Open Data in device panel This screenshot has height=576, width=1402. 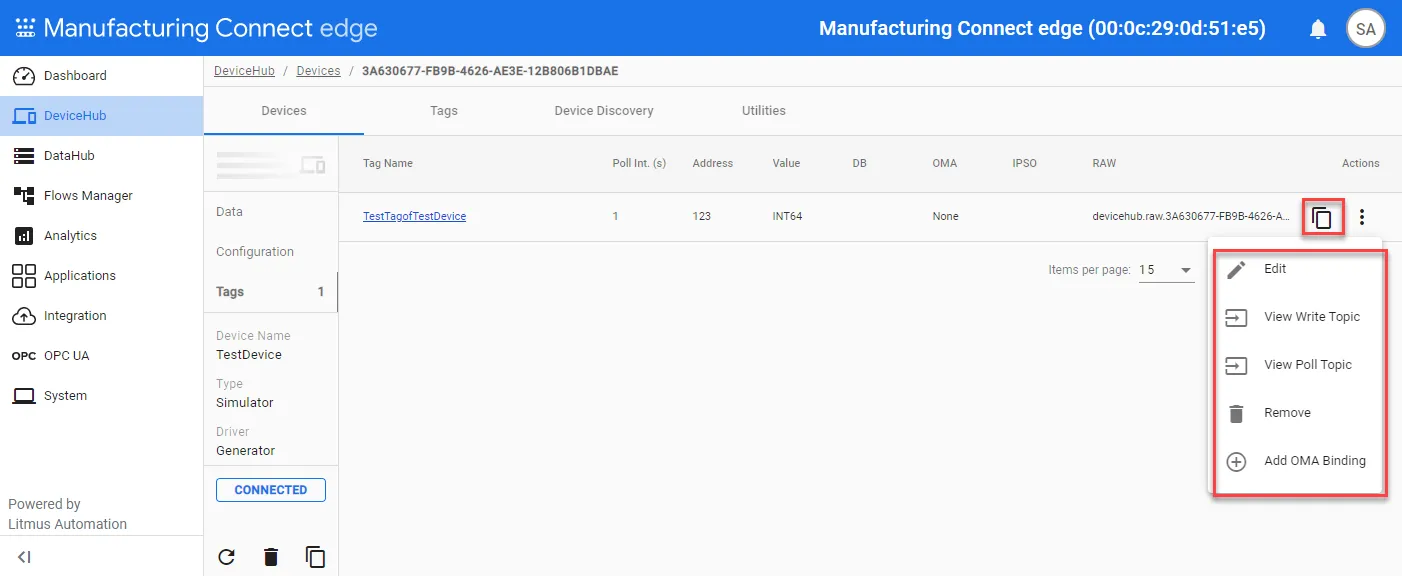[x=271, y=212]
